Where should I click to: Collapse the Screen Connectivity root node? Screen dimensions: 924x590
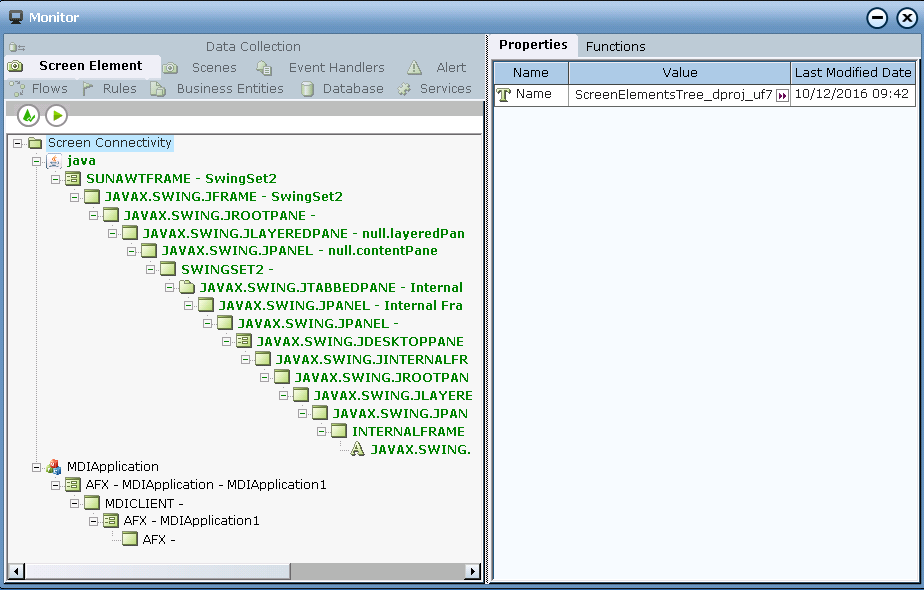tap(17, 143)
